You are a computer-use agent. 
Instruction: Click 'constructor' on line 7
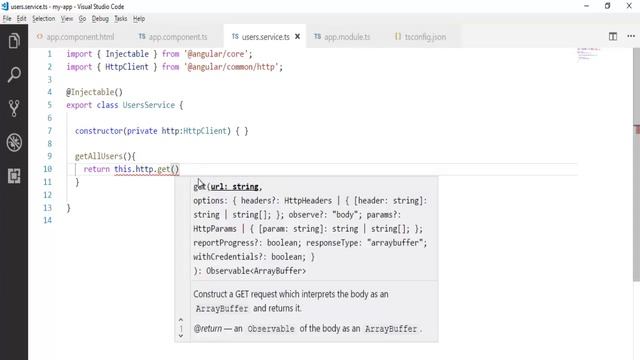point(99,131)
